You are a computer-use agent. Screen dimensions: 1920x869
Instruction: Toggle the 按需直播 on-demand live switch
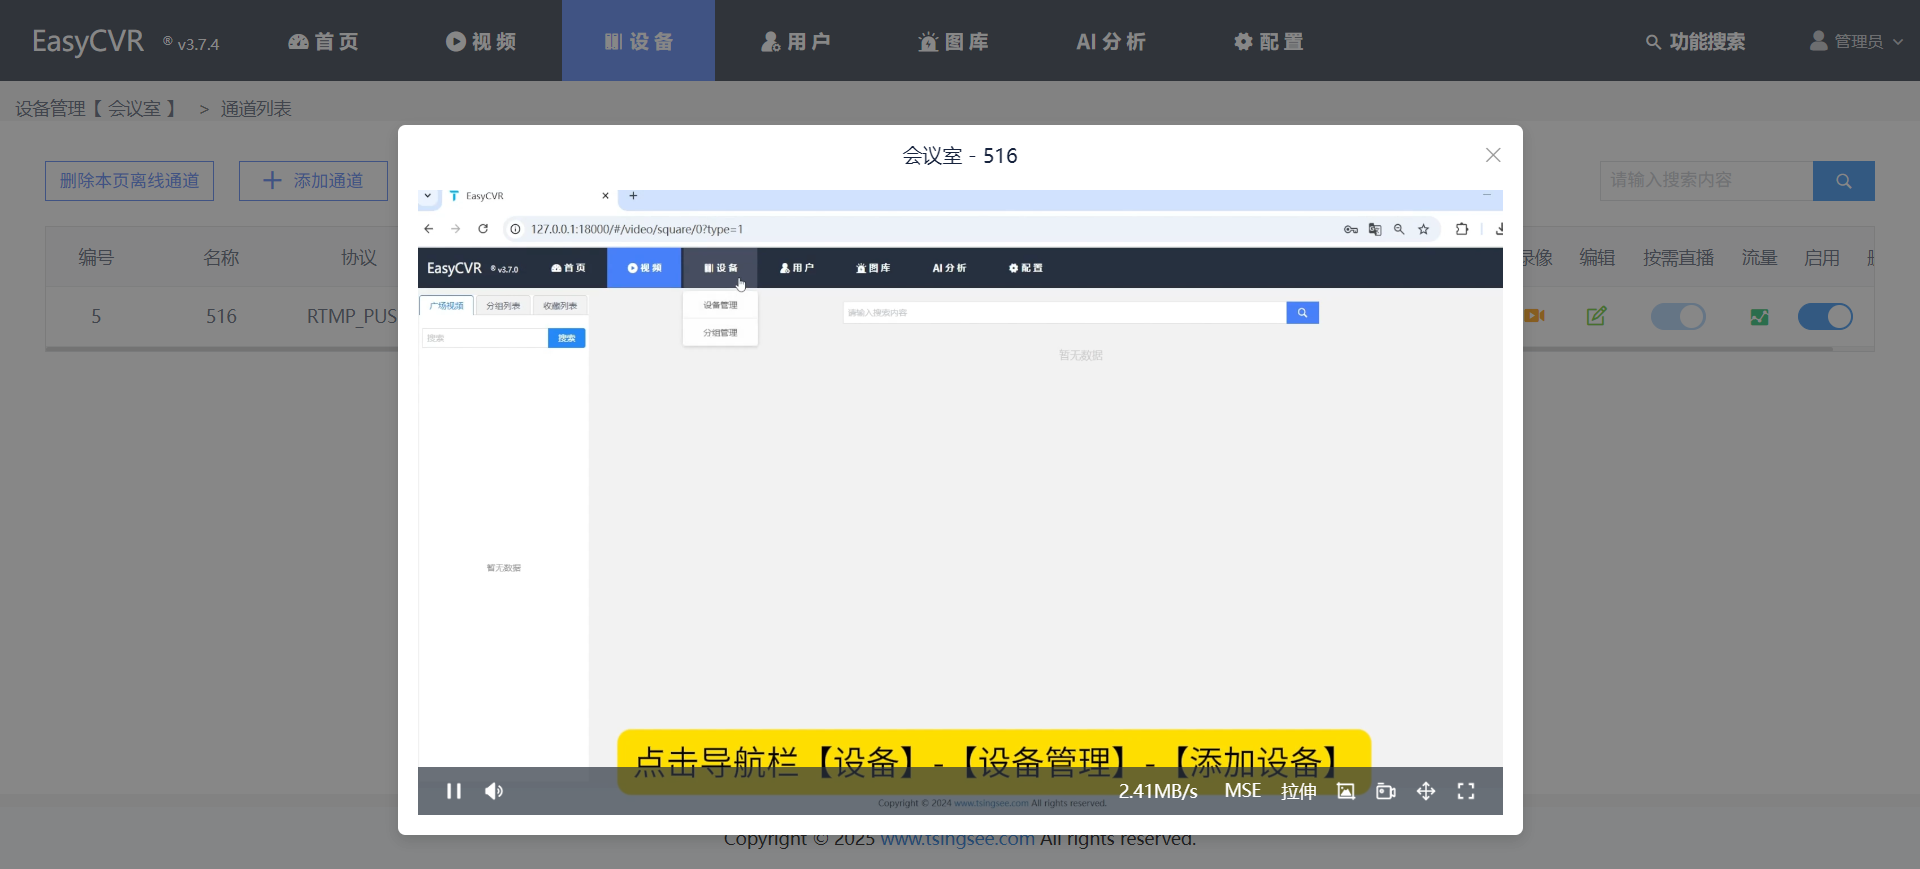coord(1677,317)
